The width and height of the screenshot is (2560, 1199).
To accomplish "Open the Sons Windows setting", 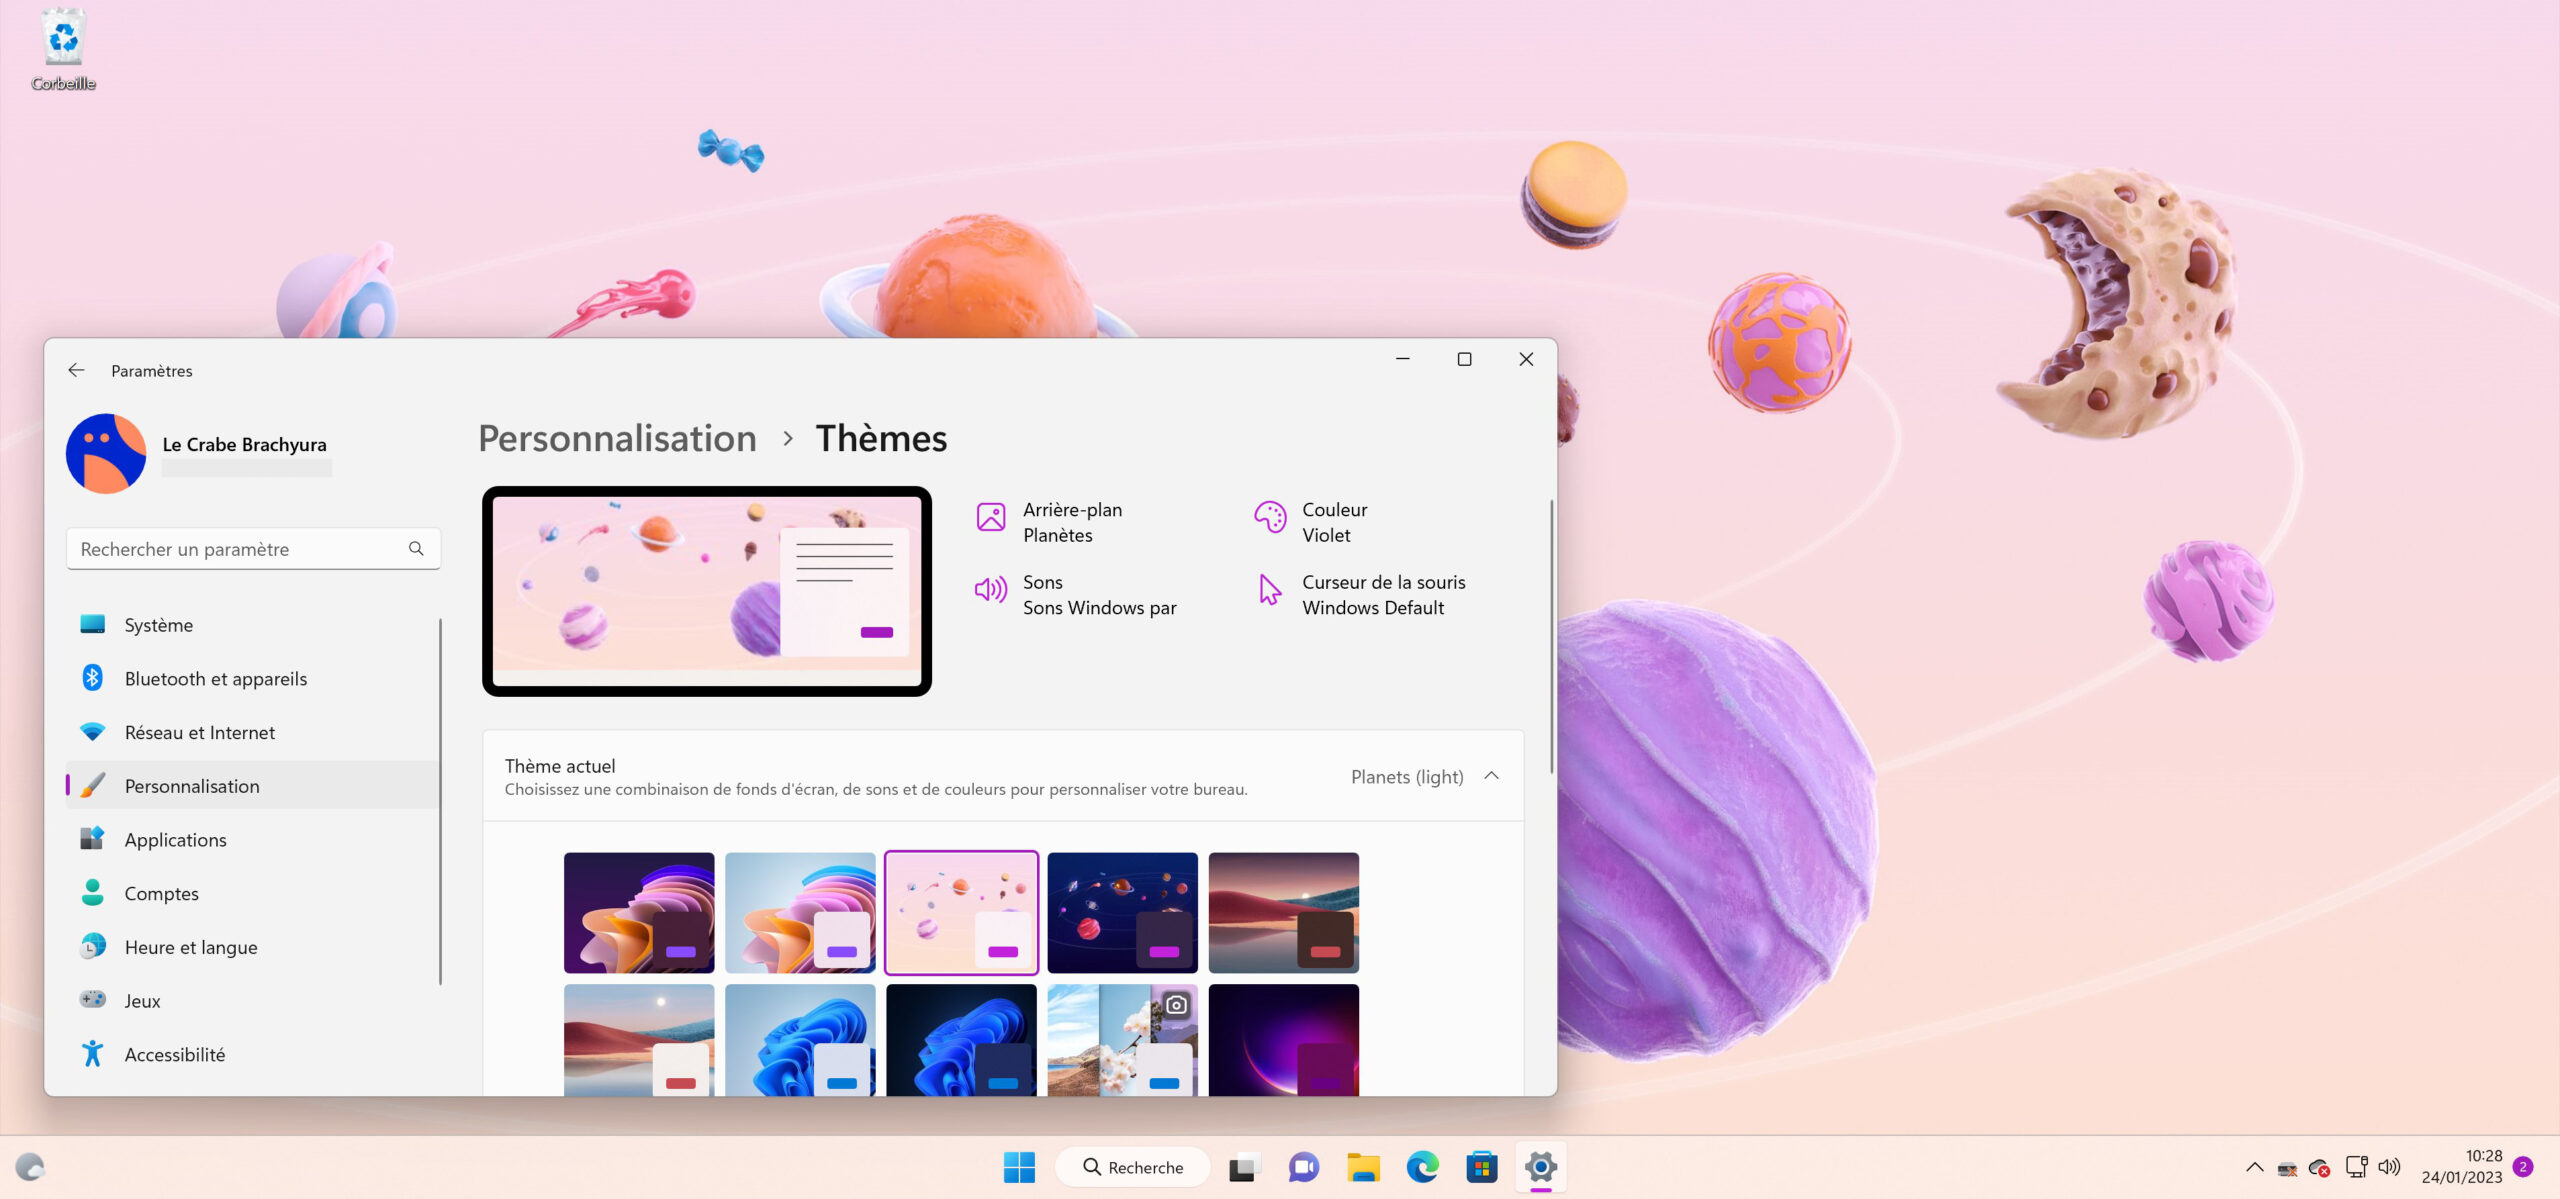I will pos(1076,595).
